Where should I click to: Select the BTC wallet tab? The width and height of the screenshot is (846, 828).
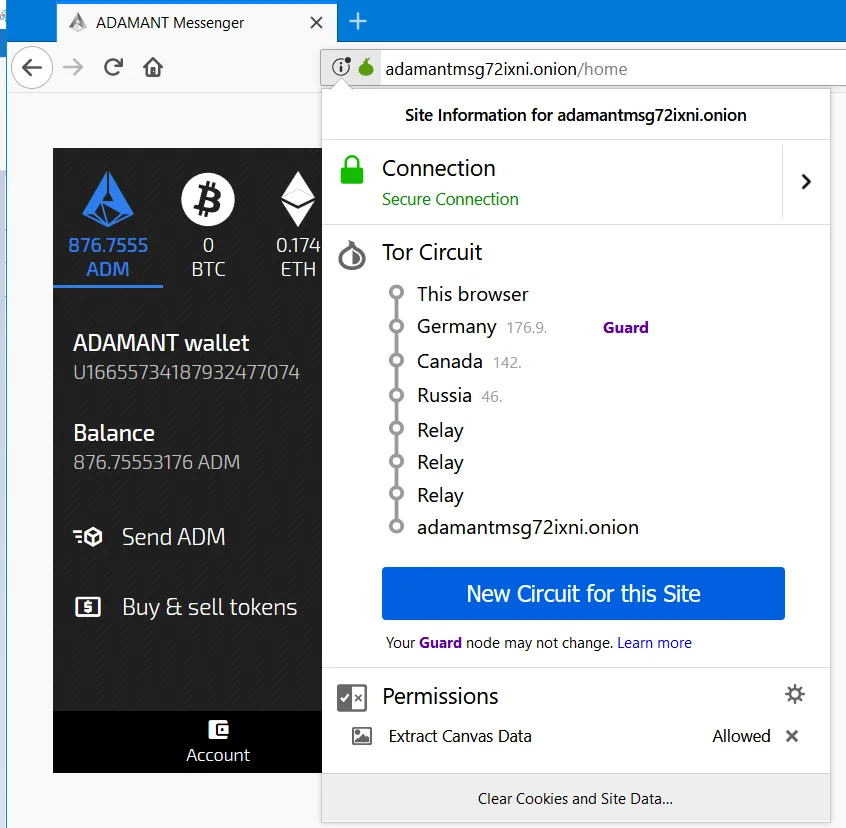tap(208, 224)
